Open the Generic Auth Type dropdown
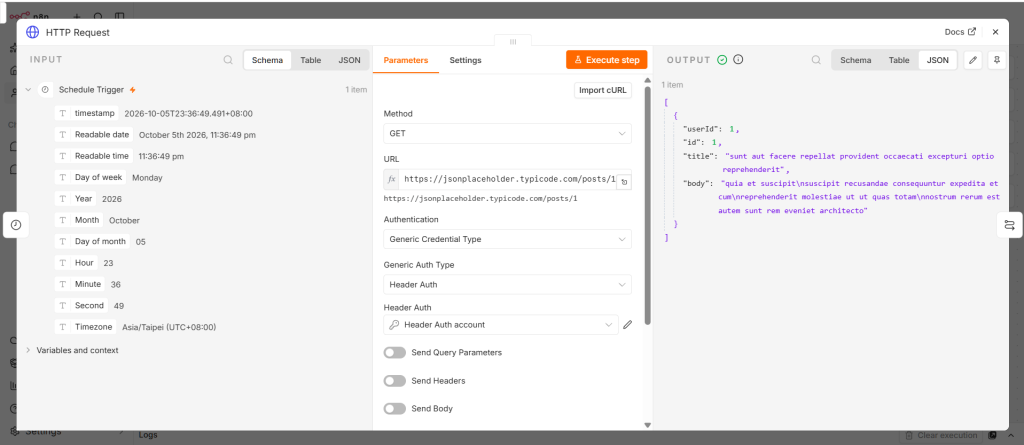The height and width of the screenshot is (445, 1024). point(507,285)
